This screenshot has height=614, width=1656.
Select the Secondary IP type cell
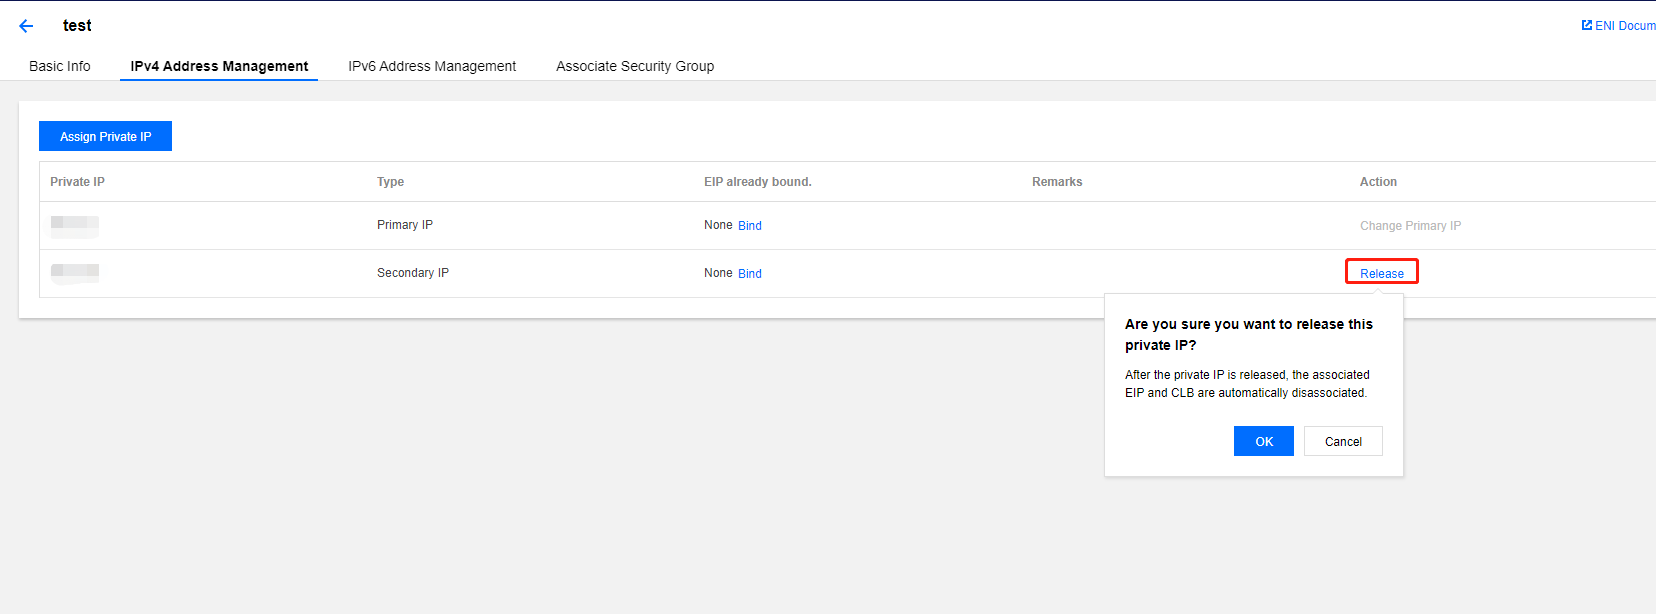(413, 273)
